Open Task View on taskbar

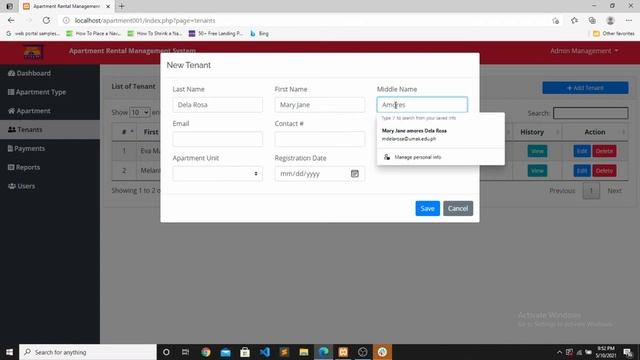coord(186,352)
